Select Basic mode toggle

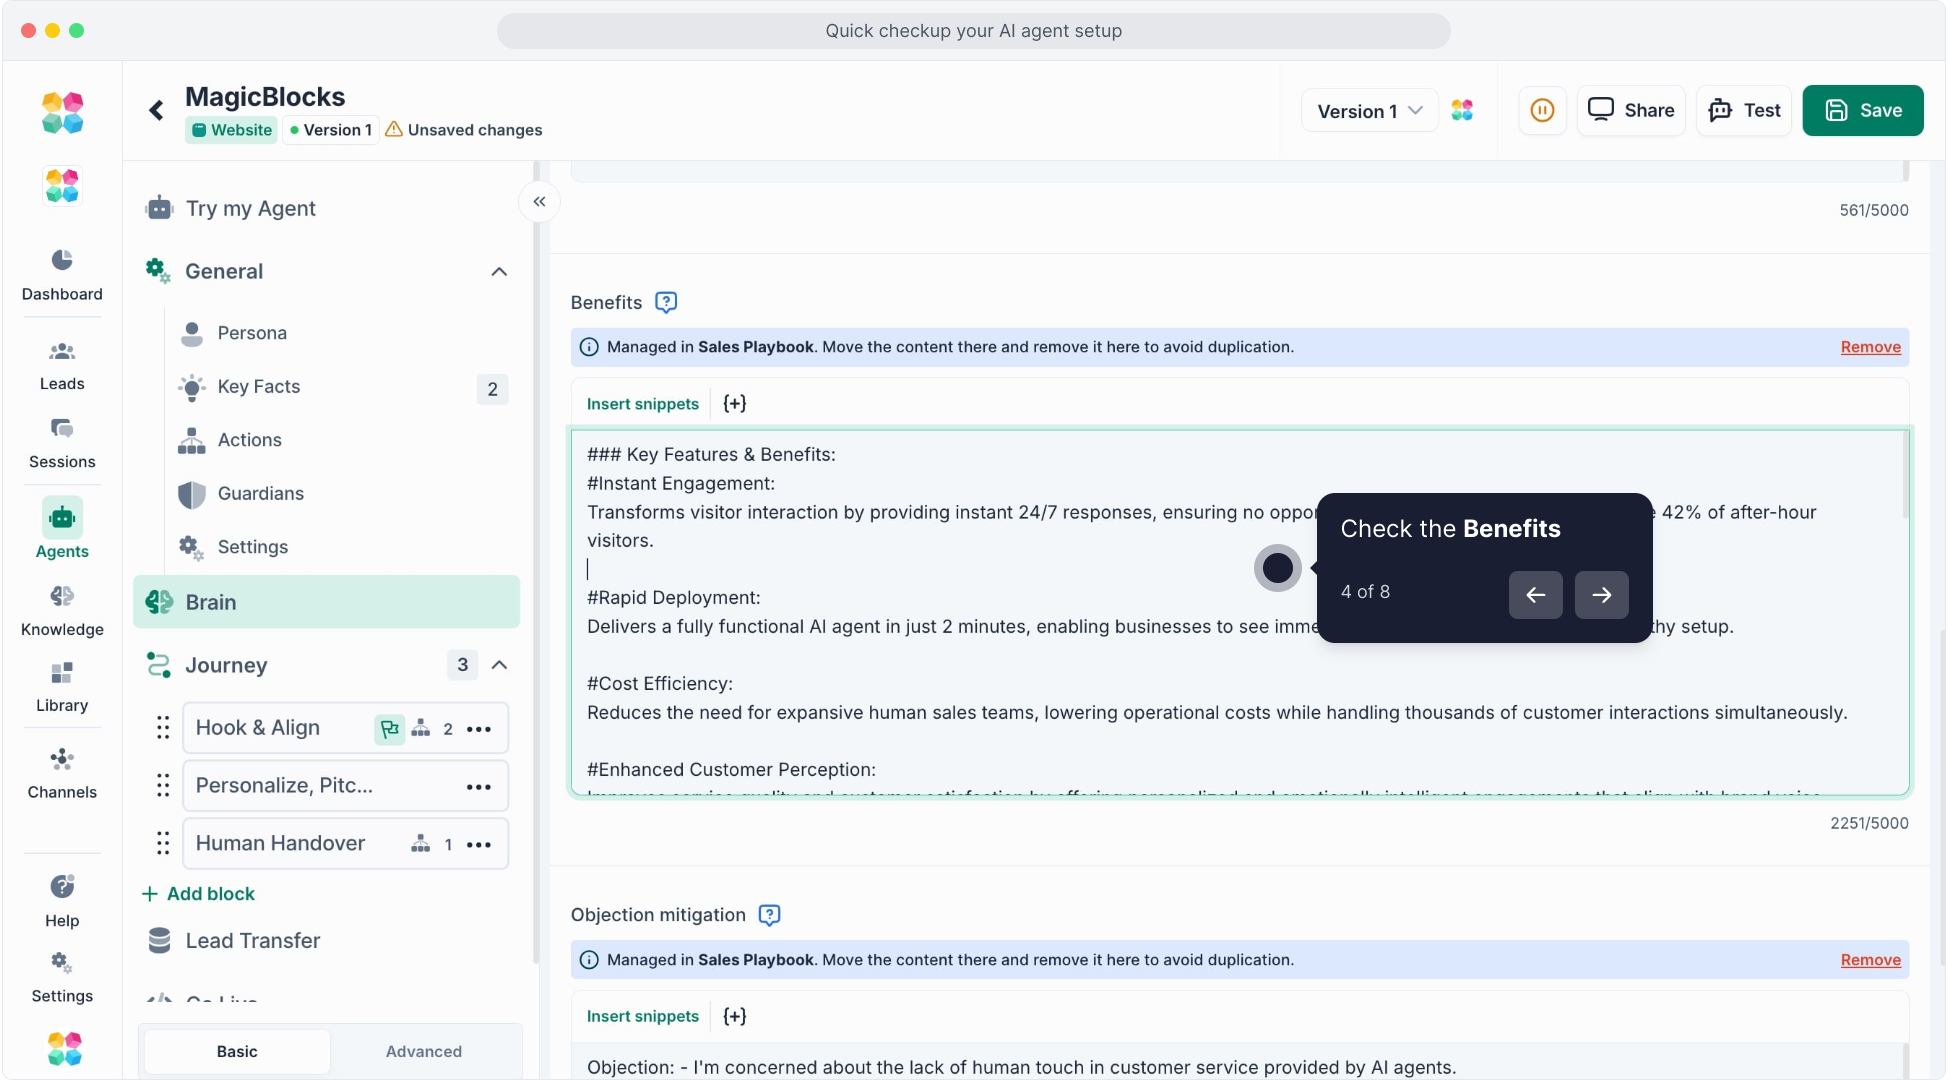point(237,1051)
